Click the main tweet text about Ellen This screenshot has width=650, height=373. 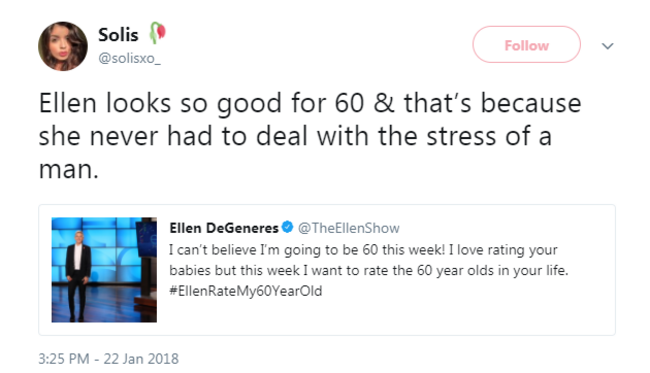pos(310,136)
